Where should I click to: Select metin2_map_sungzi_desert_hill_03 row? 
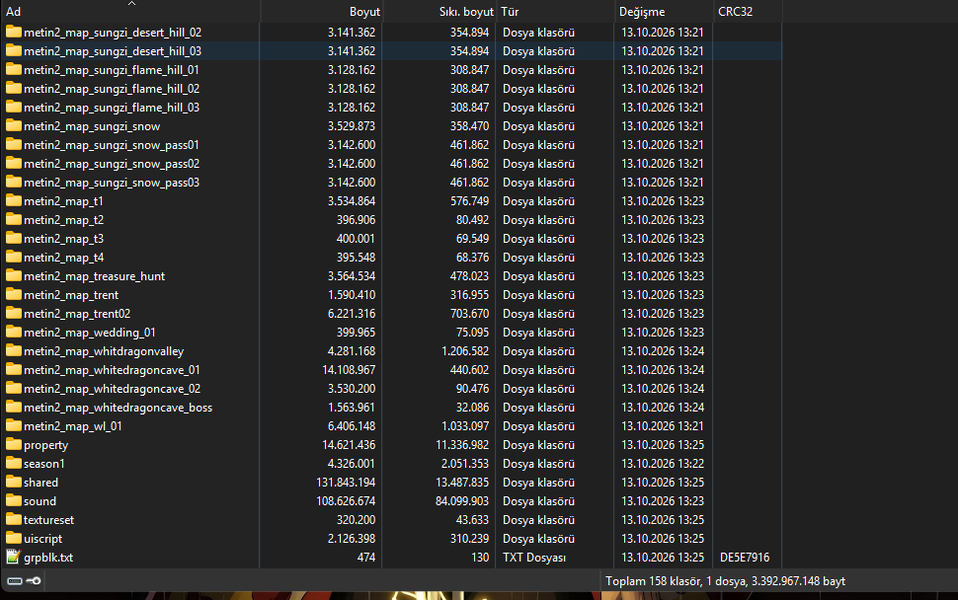coord(391,51)
